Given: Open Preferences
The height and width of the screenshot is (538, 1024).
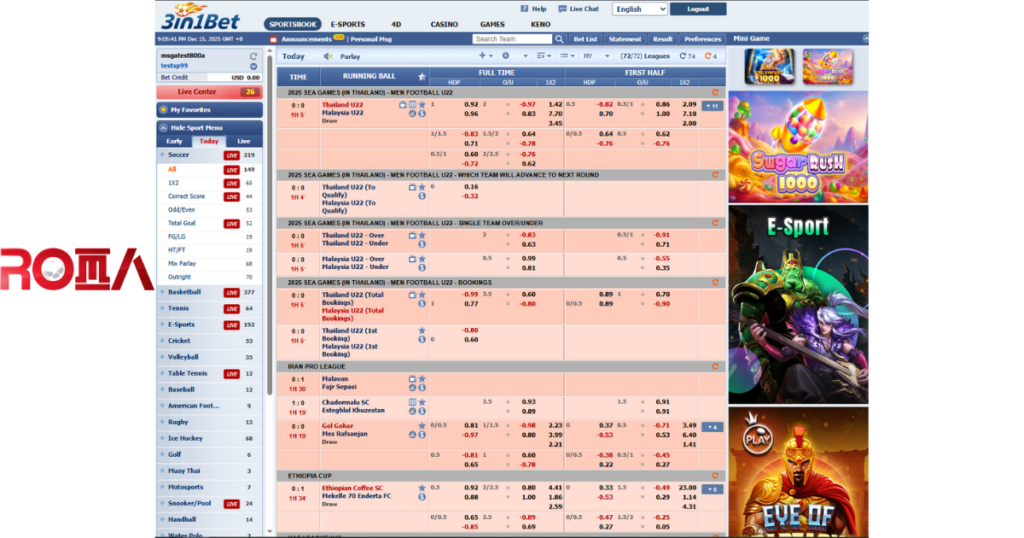Looking at the screenshot, I should click(702, 39).
